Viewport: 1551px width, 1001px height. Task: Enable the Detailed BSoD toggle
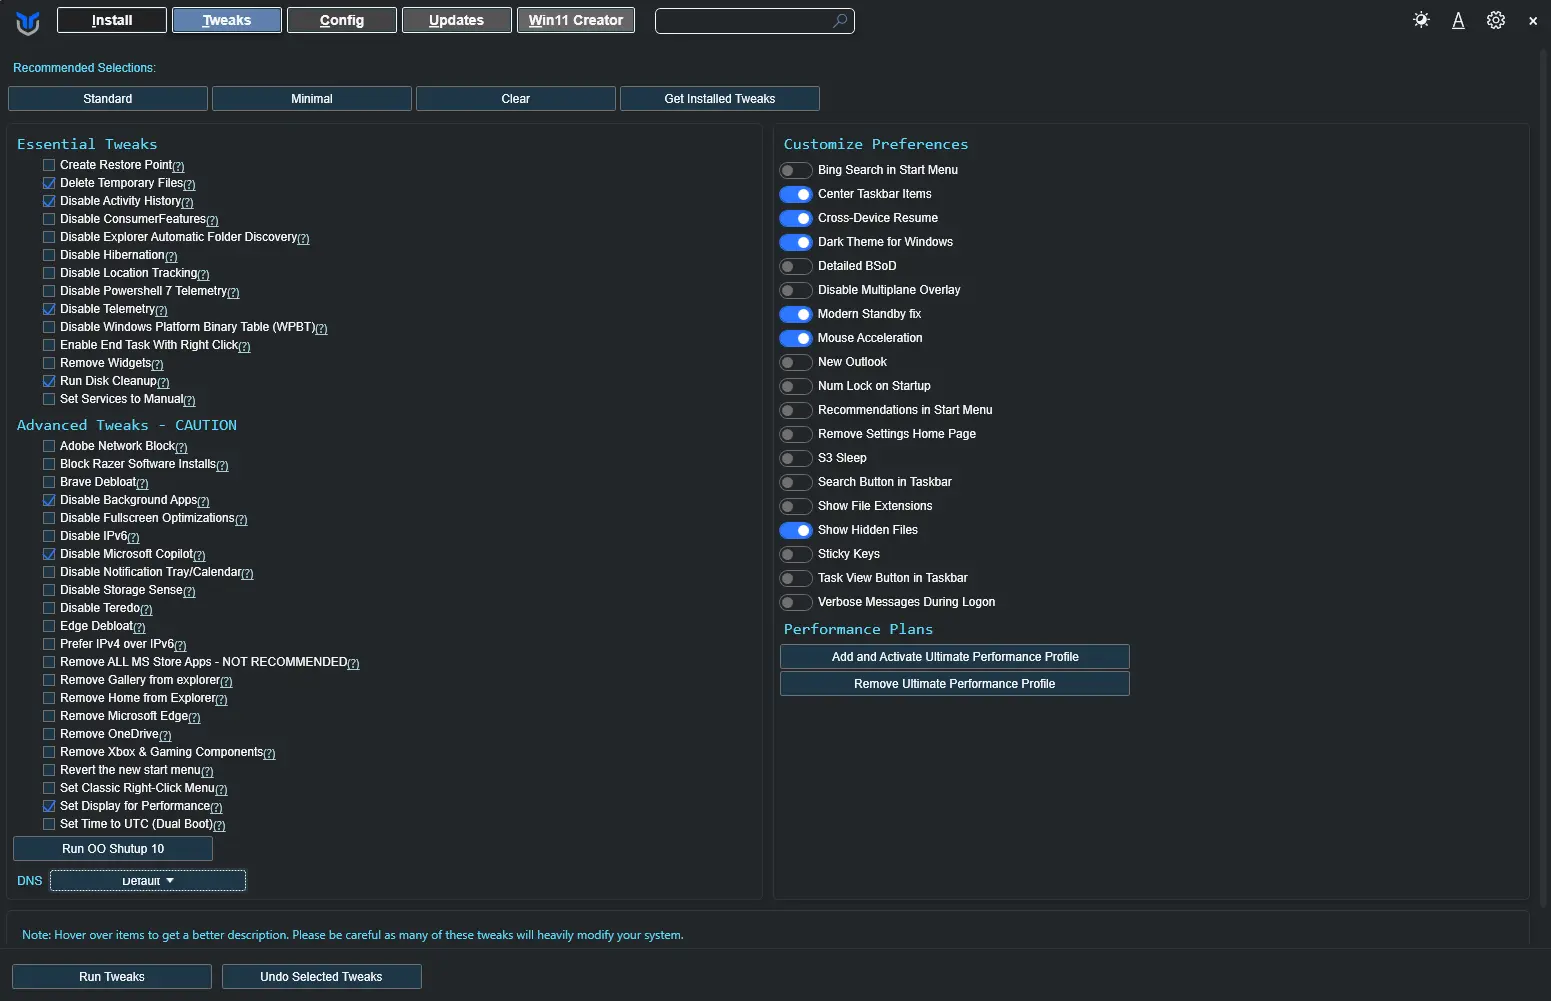(796, 266)
